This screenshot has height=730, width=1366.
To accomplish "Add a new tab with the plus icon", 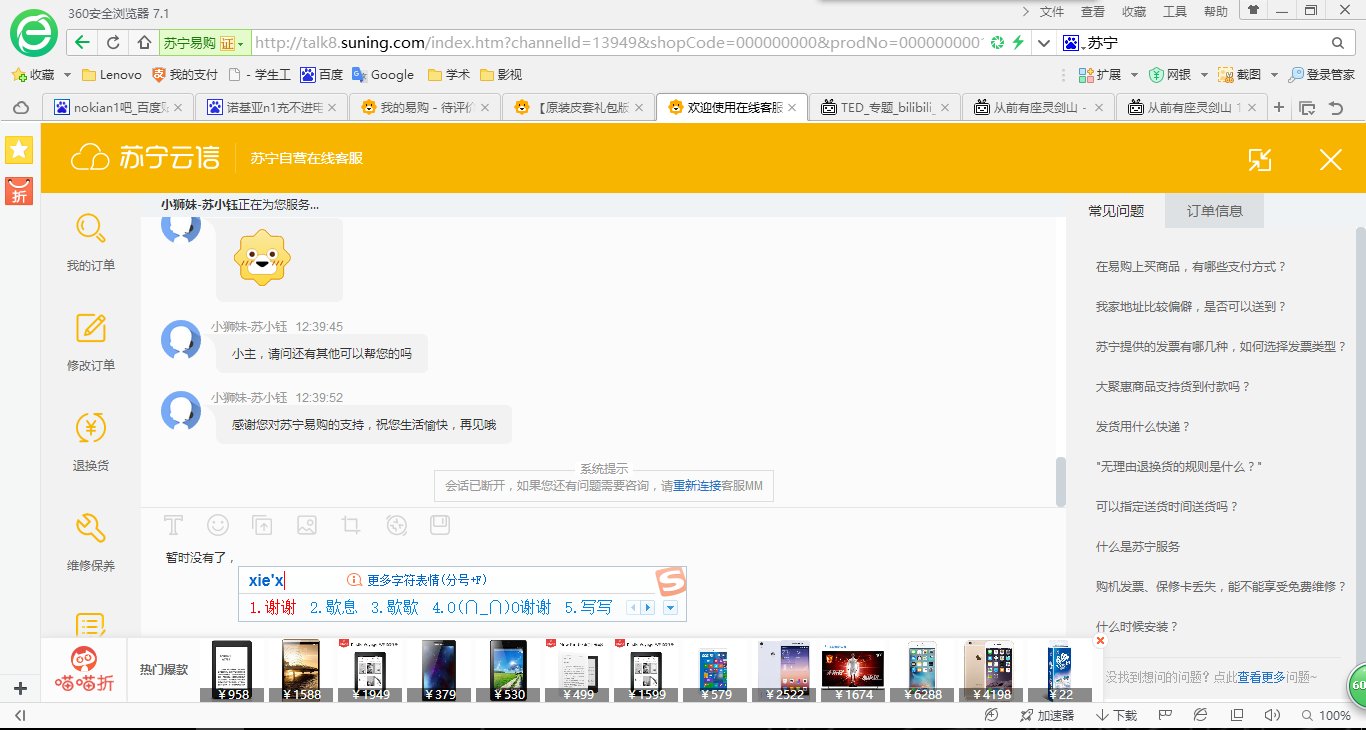I will point(1278,108).
